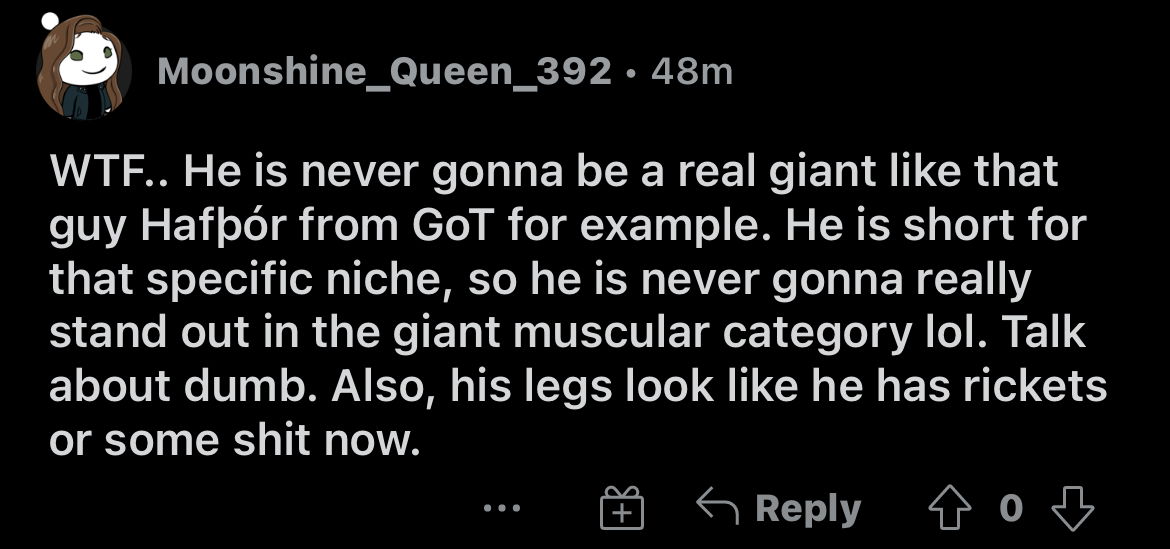Click the word GoT in the comment text
The image size is (1170, 549).
point(455,225)
